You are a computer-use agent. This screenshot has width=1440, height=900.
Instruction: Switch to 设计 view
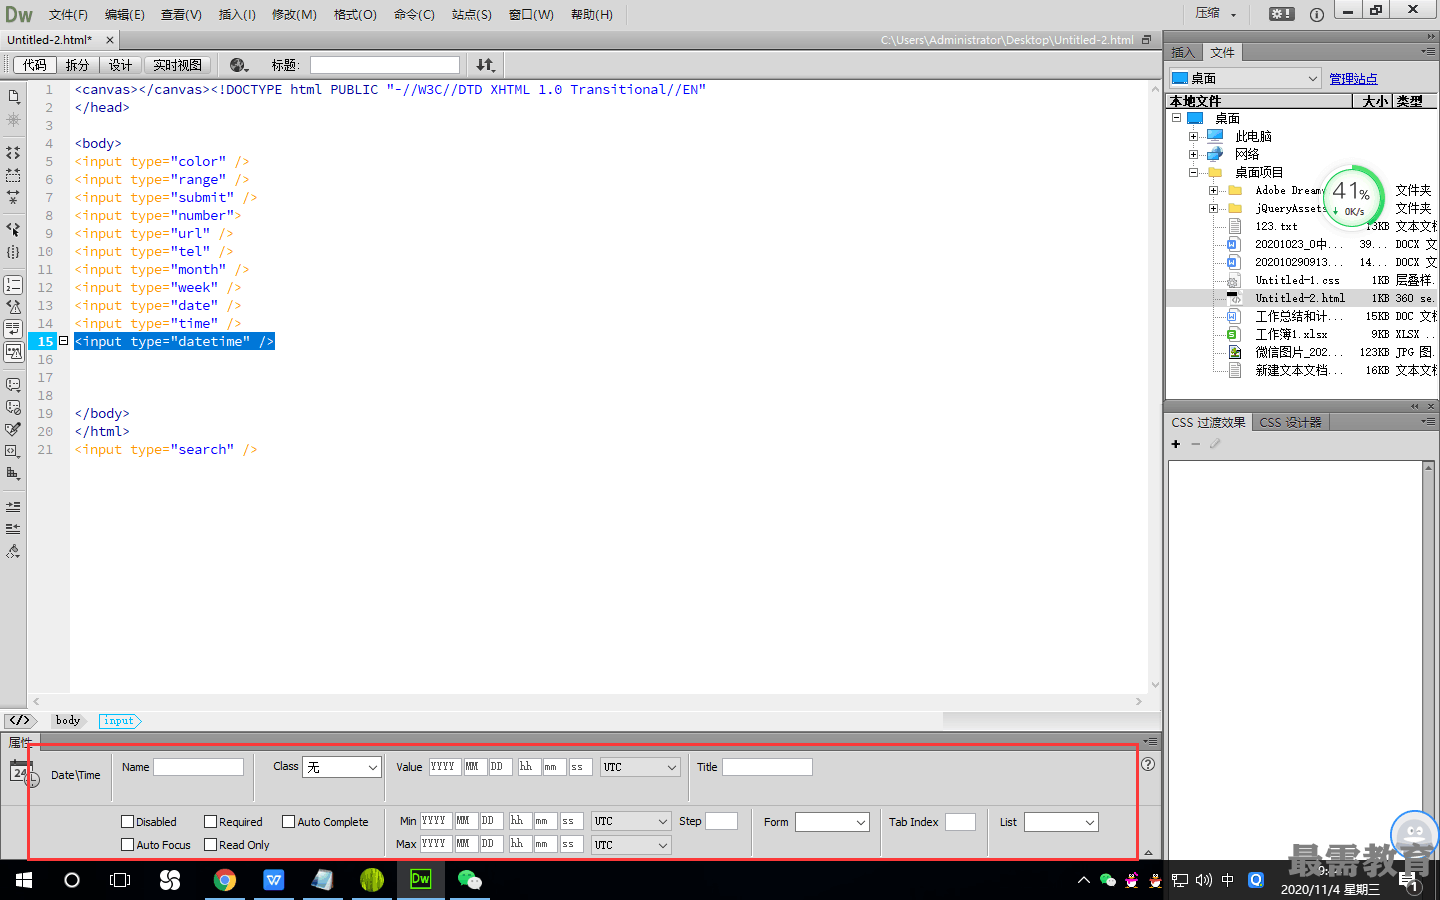point(120,65)
